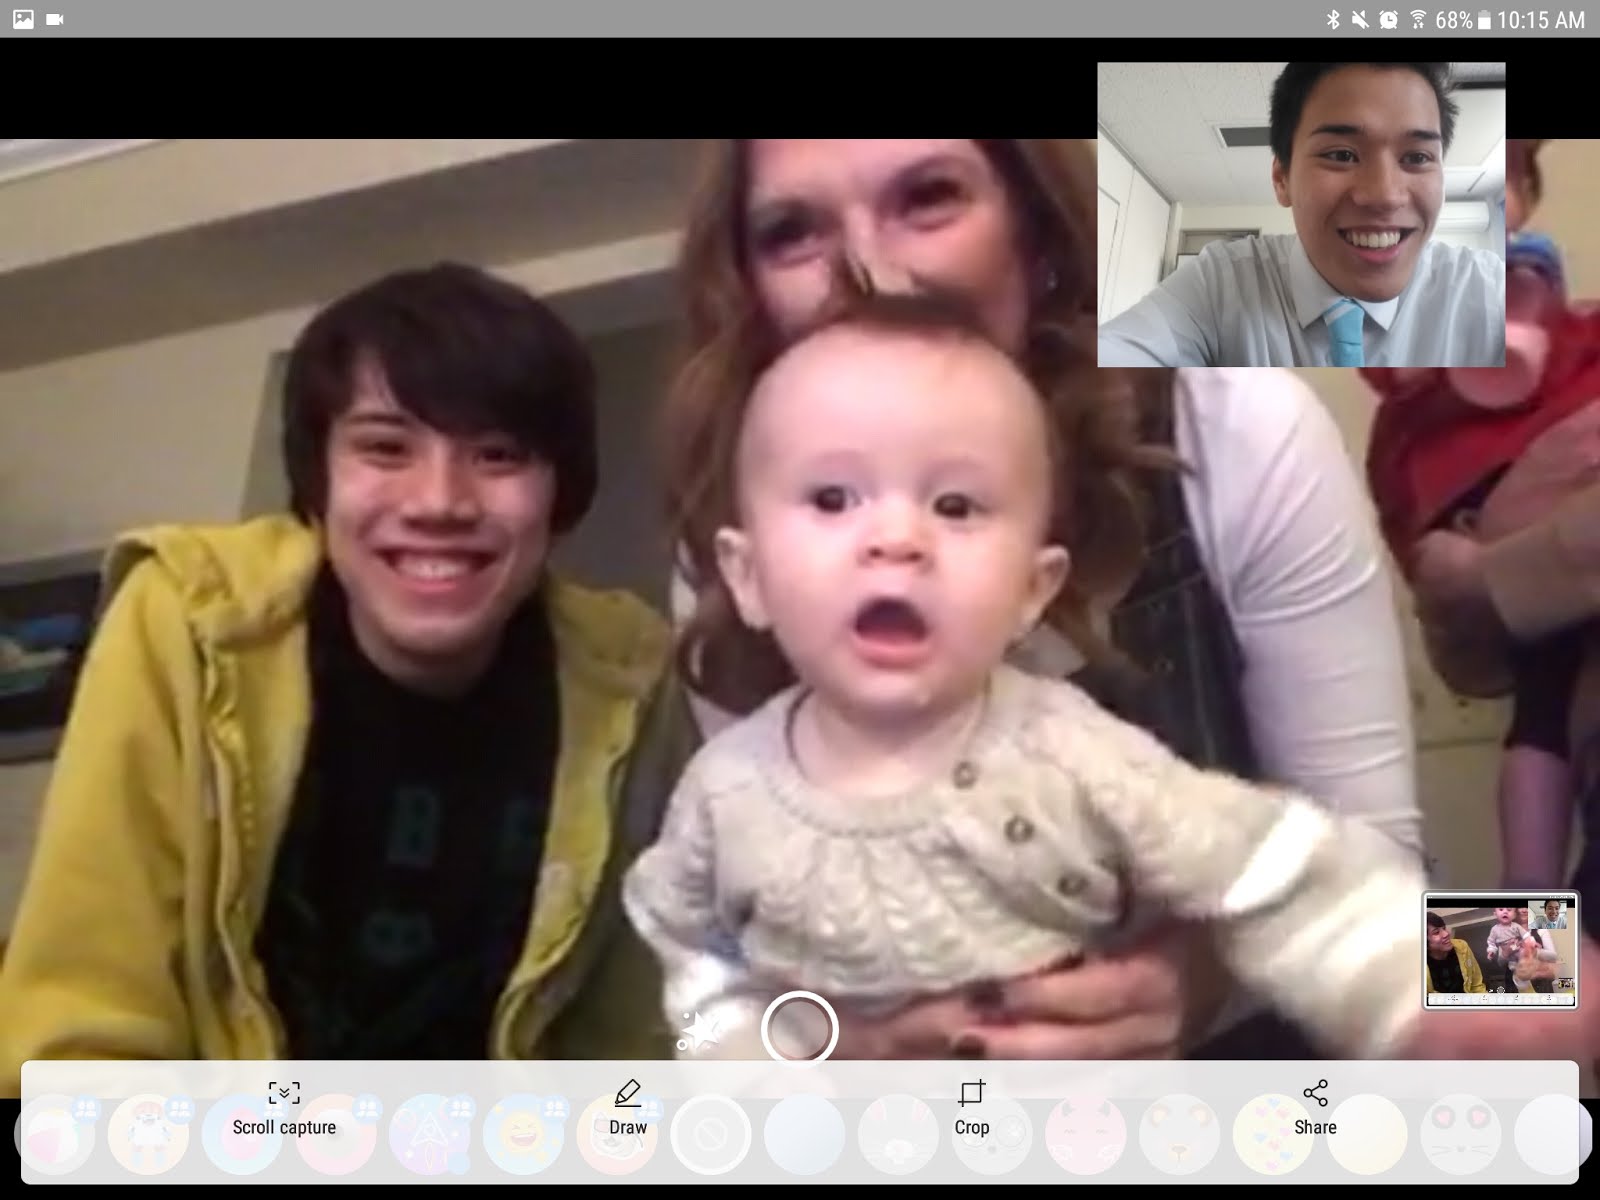Open the image notification in status bar
Viewport: 1600px width, 1200px height.
click(22, 19)
